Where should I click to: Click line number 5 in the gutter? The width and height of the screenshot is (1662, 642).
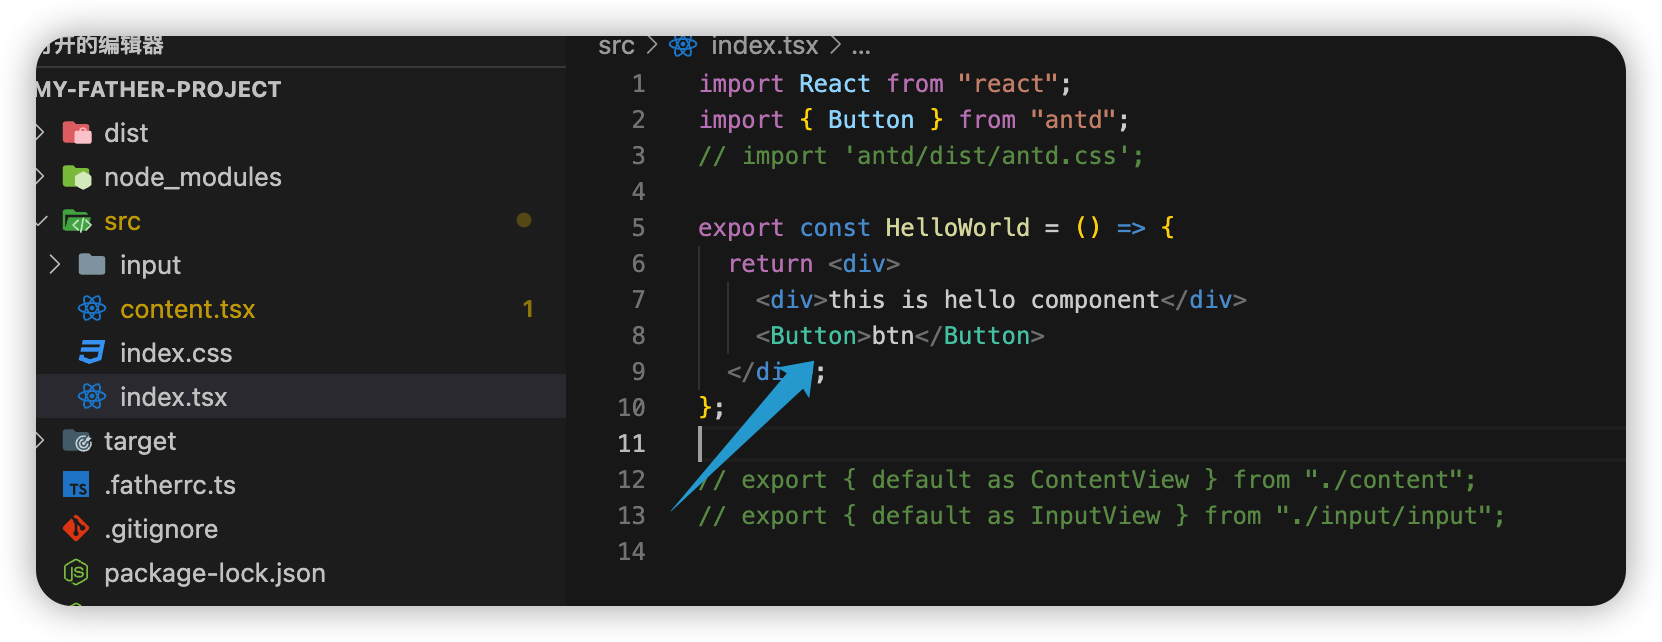click(x=638, y=228)
